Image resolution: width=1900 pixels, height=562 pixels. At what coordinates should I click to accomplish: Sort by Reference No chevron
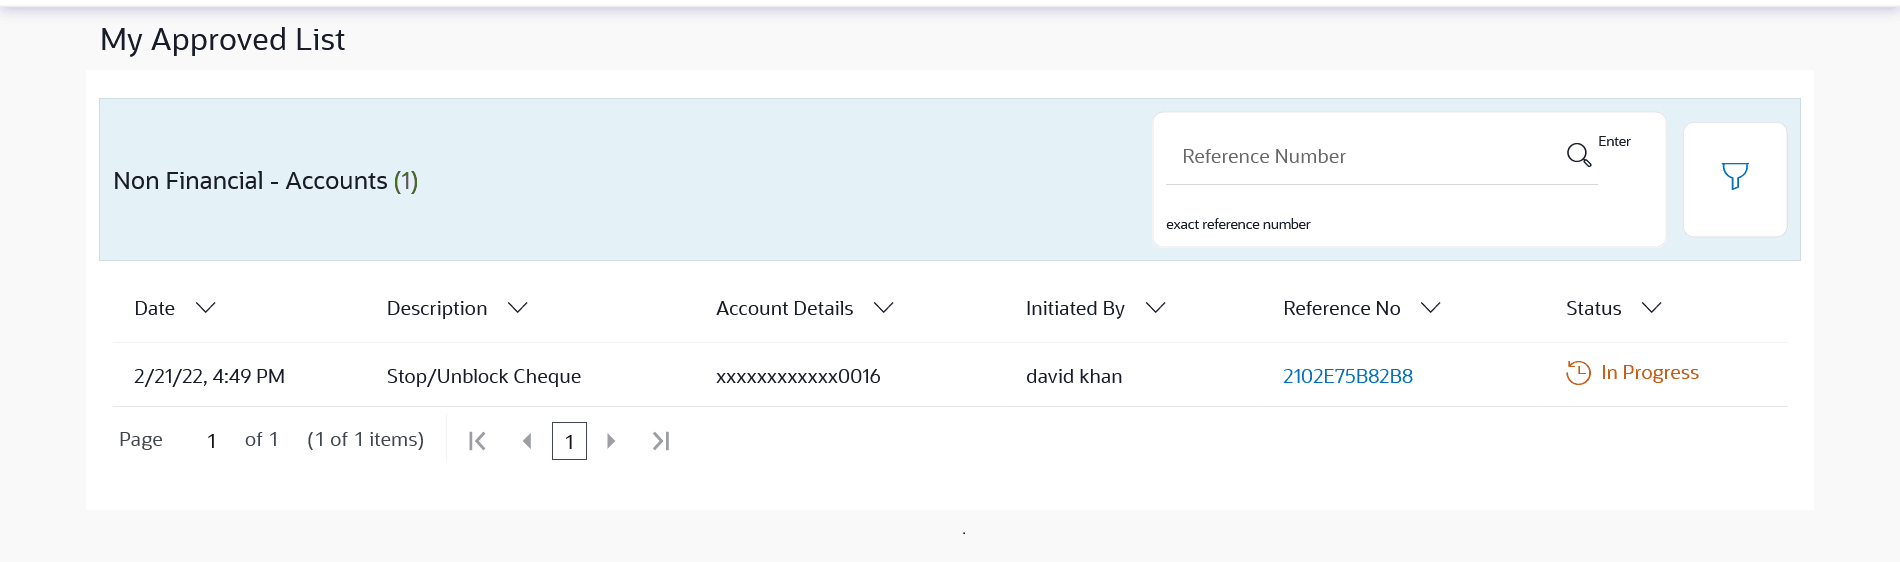tap(1431, 308)
